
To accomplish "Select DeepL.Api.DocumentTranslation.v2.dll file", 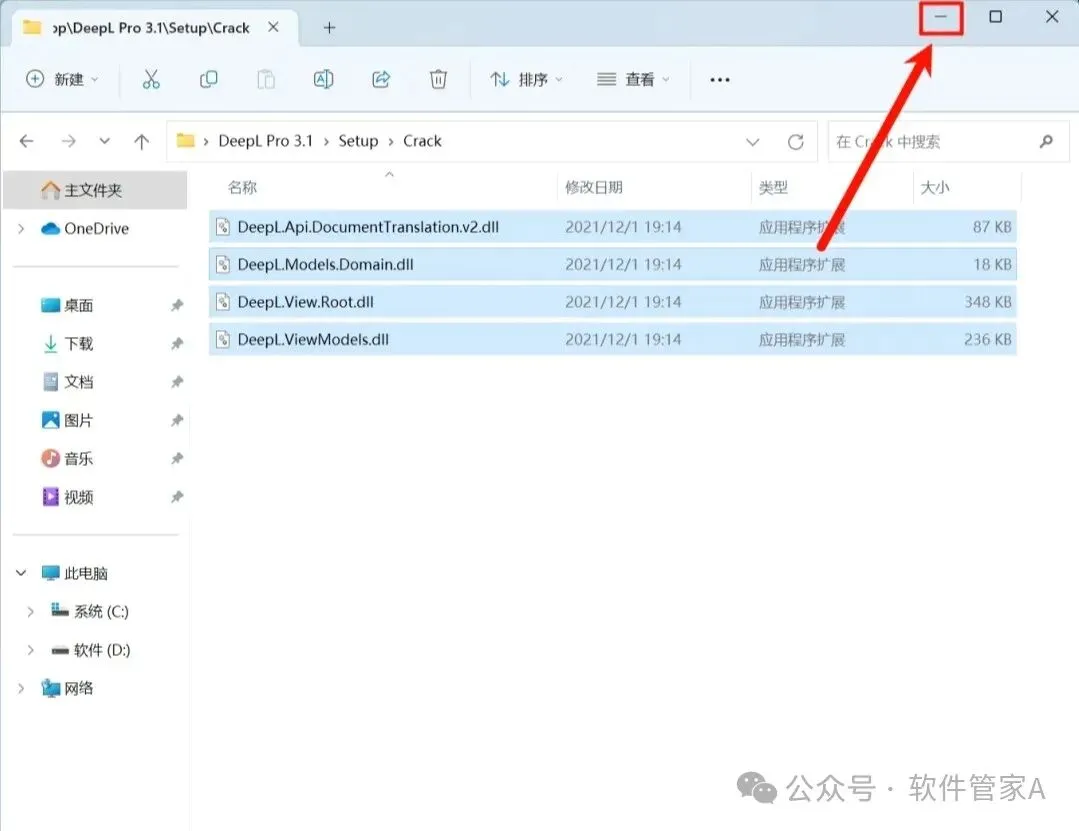I will (x=612, y=227).
